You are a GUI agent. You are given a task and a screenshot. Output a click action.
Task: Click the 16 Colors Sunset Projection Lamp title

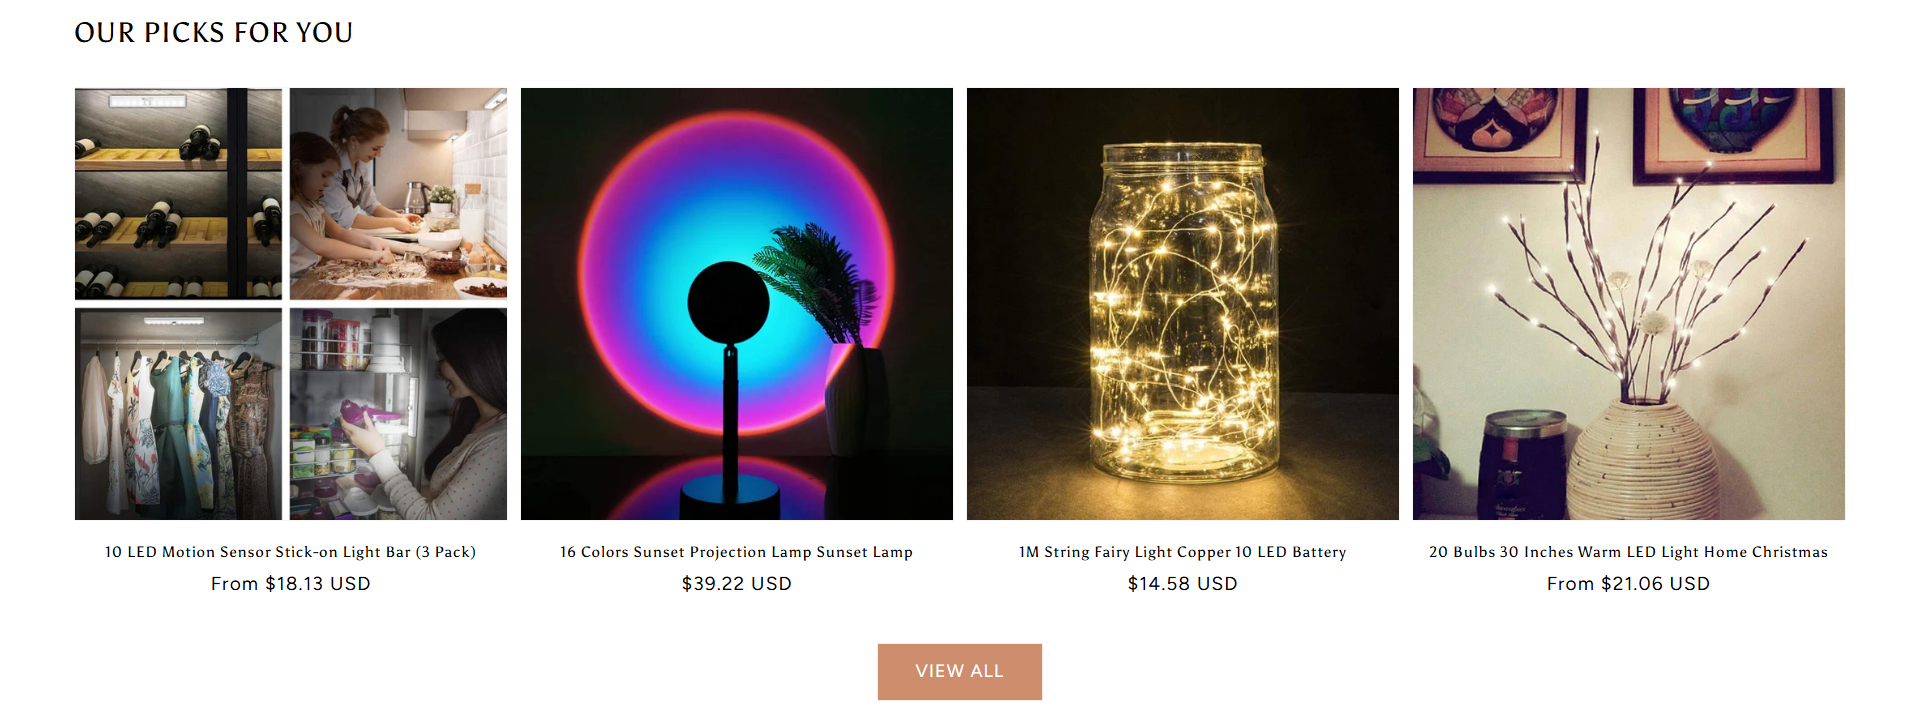click(737, 552)
